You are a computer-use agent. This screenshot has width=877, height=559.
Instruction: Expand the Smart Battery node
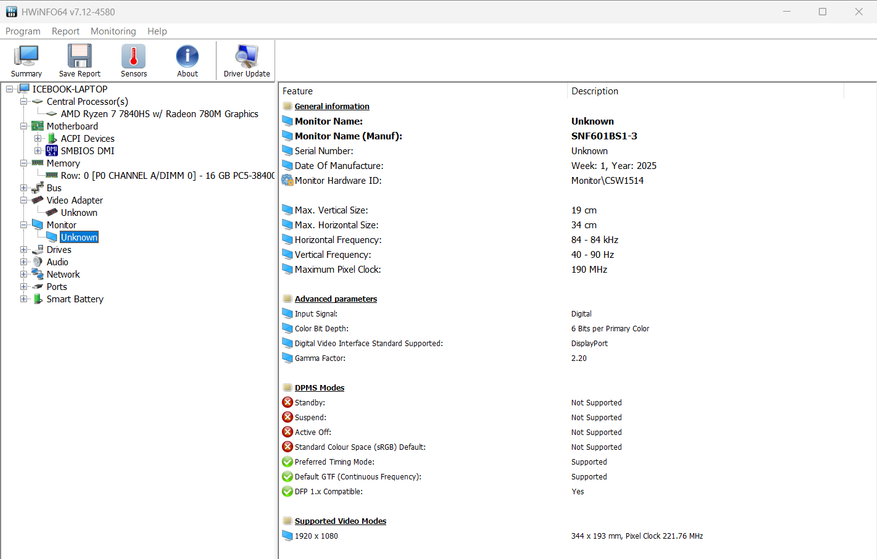point(23,299)
